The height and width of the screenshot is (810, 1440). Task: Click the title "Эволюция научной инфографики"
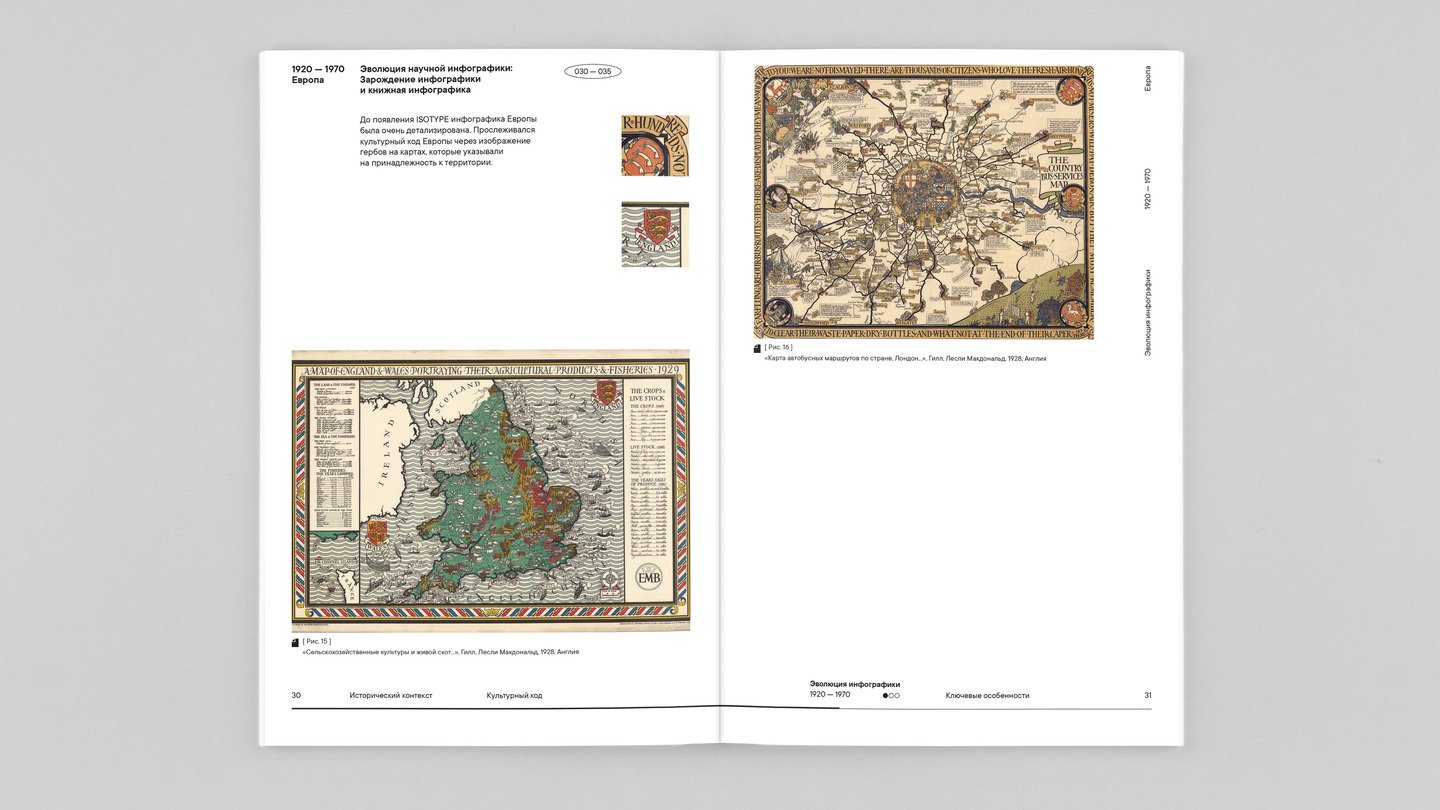[x=436, y=68]
